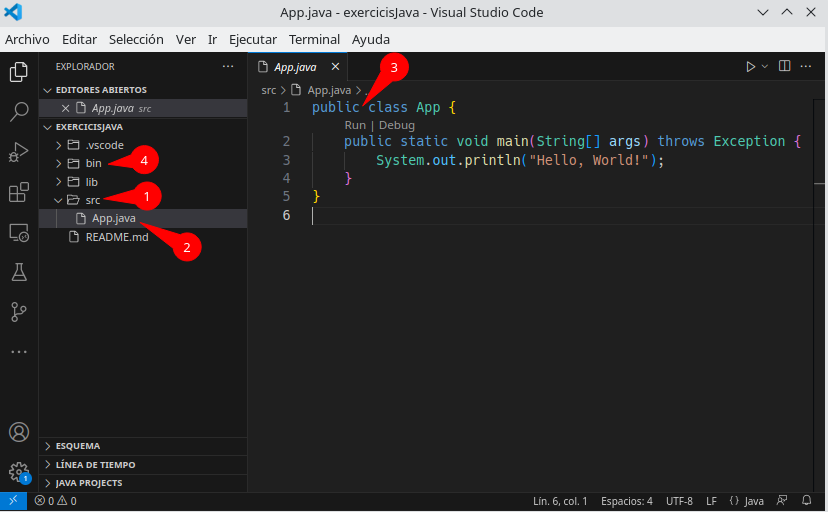
Task: Open the Accounts icon
Action: click(19, 432)
